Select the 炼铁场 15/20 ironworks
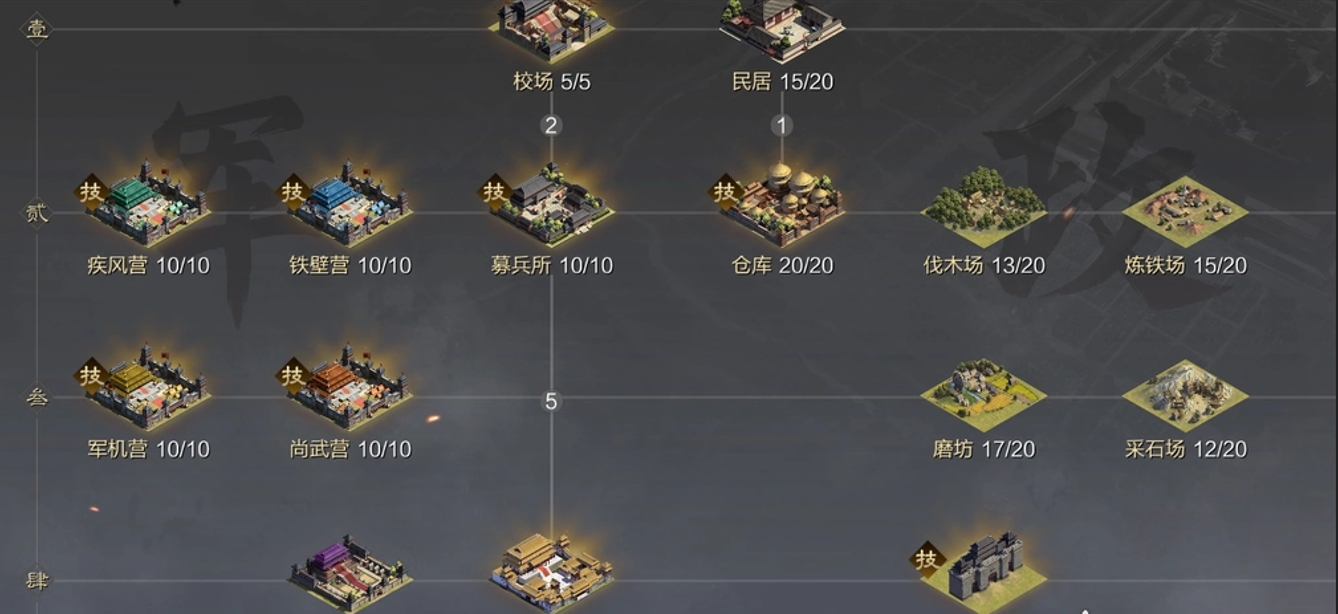1338x614 pixels. pyautogui.click(x=1185, y=210)
